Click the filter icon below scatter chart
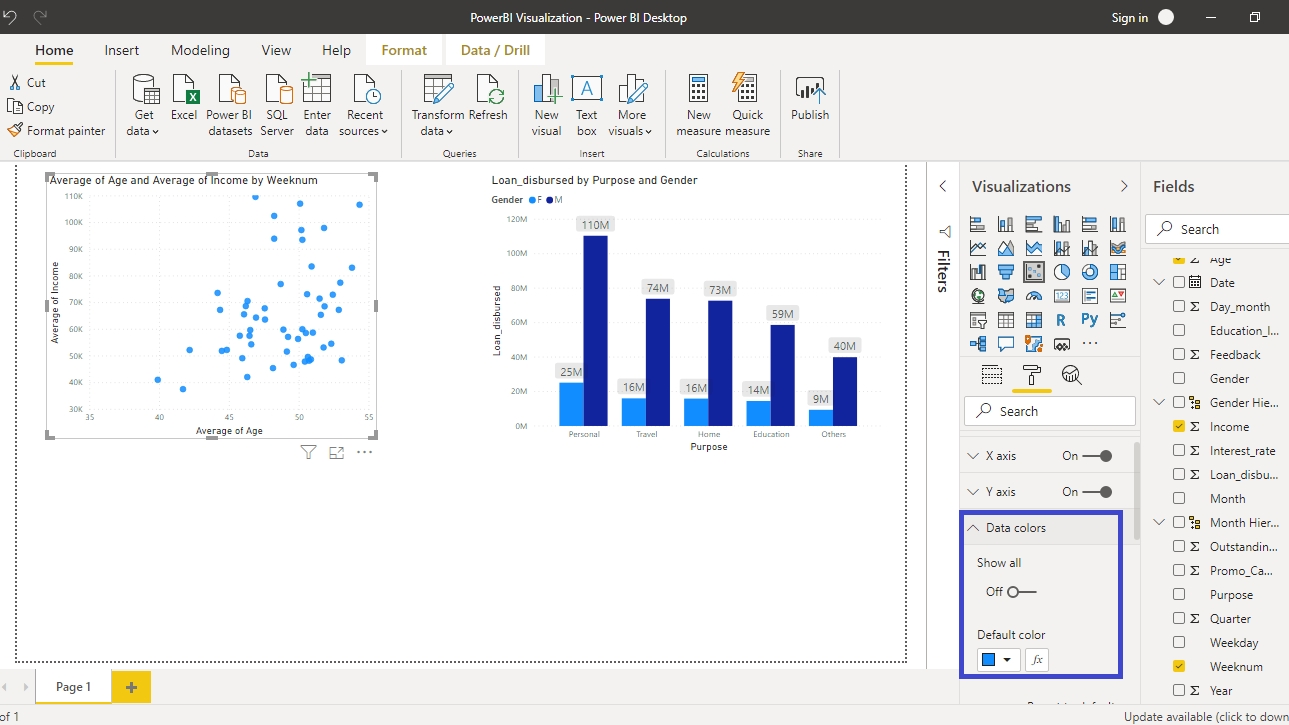 pyautogui.click(x=308, y=453)
